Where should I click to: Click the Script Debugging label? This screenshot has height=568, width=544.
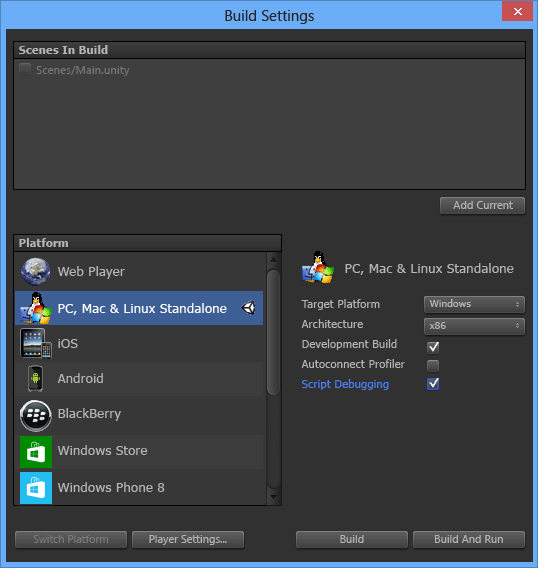345,384
